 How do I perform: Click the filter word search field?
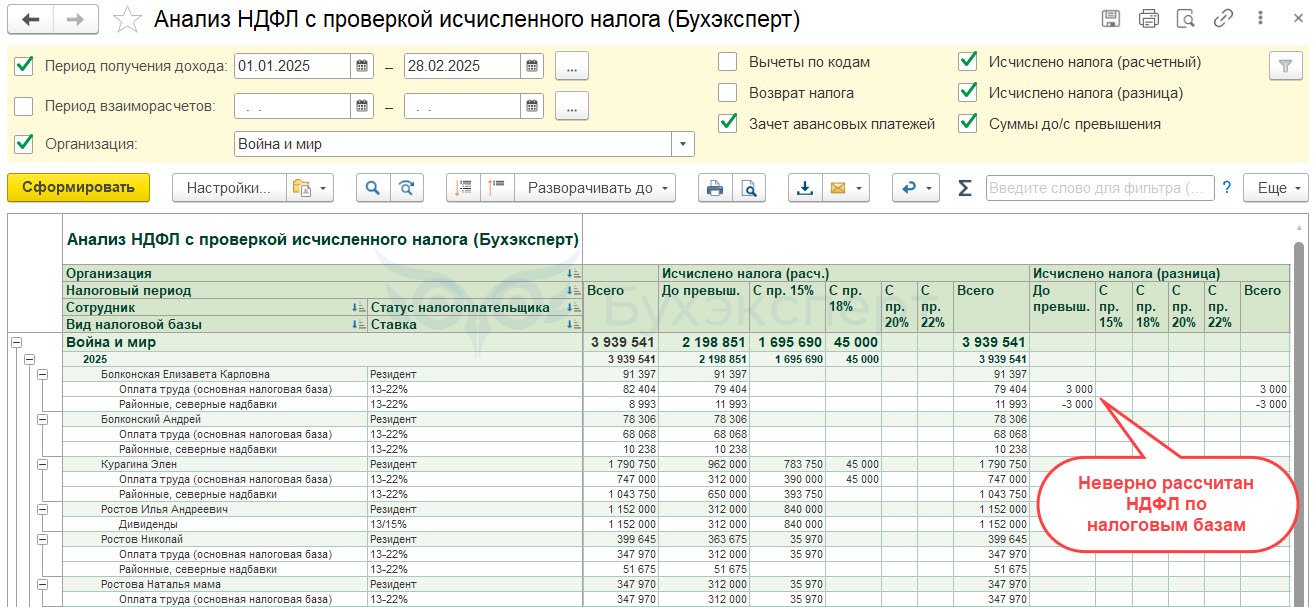tap(1099, 188)
